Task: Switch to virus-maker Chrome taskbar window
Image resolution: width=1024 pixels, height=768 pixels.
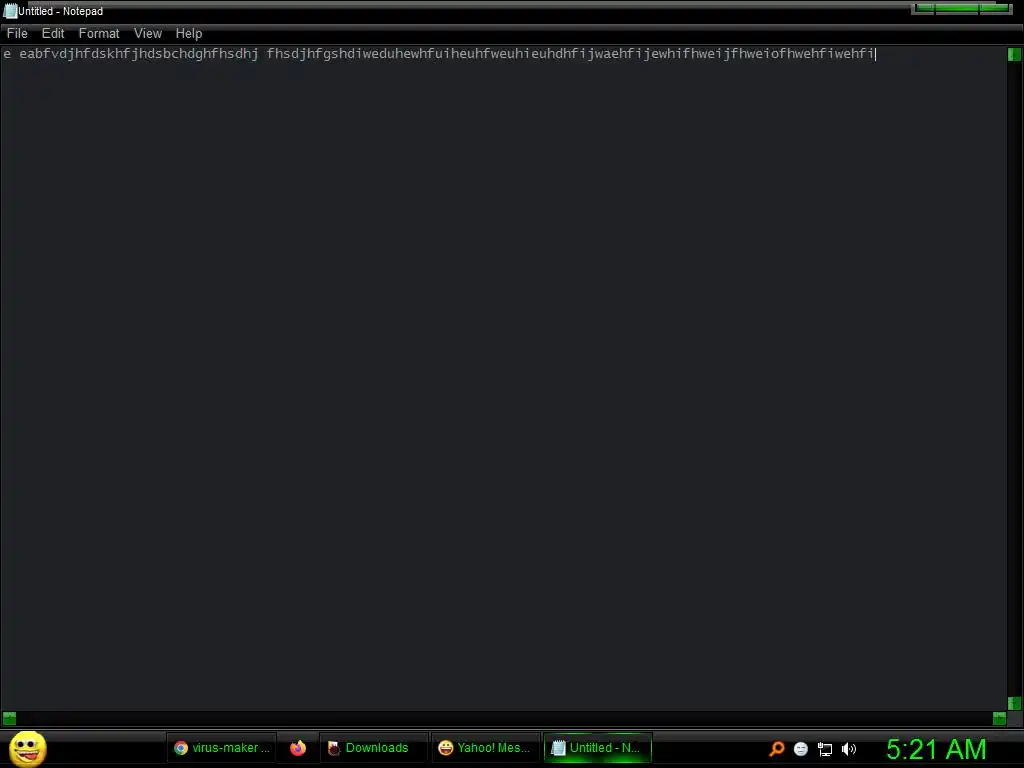Action: coord(221,748)
